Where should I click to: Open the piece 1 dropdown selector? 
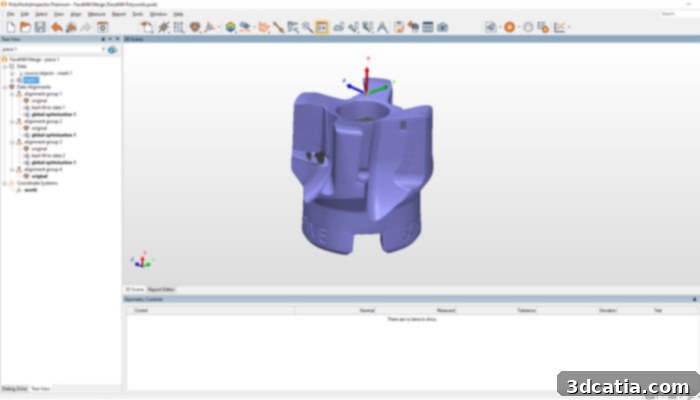[54, 50]
